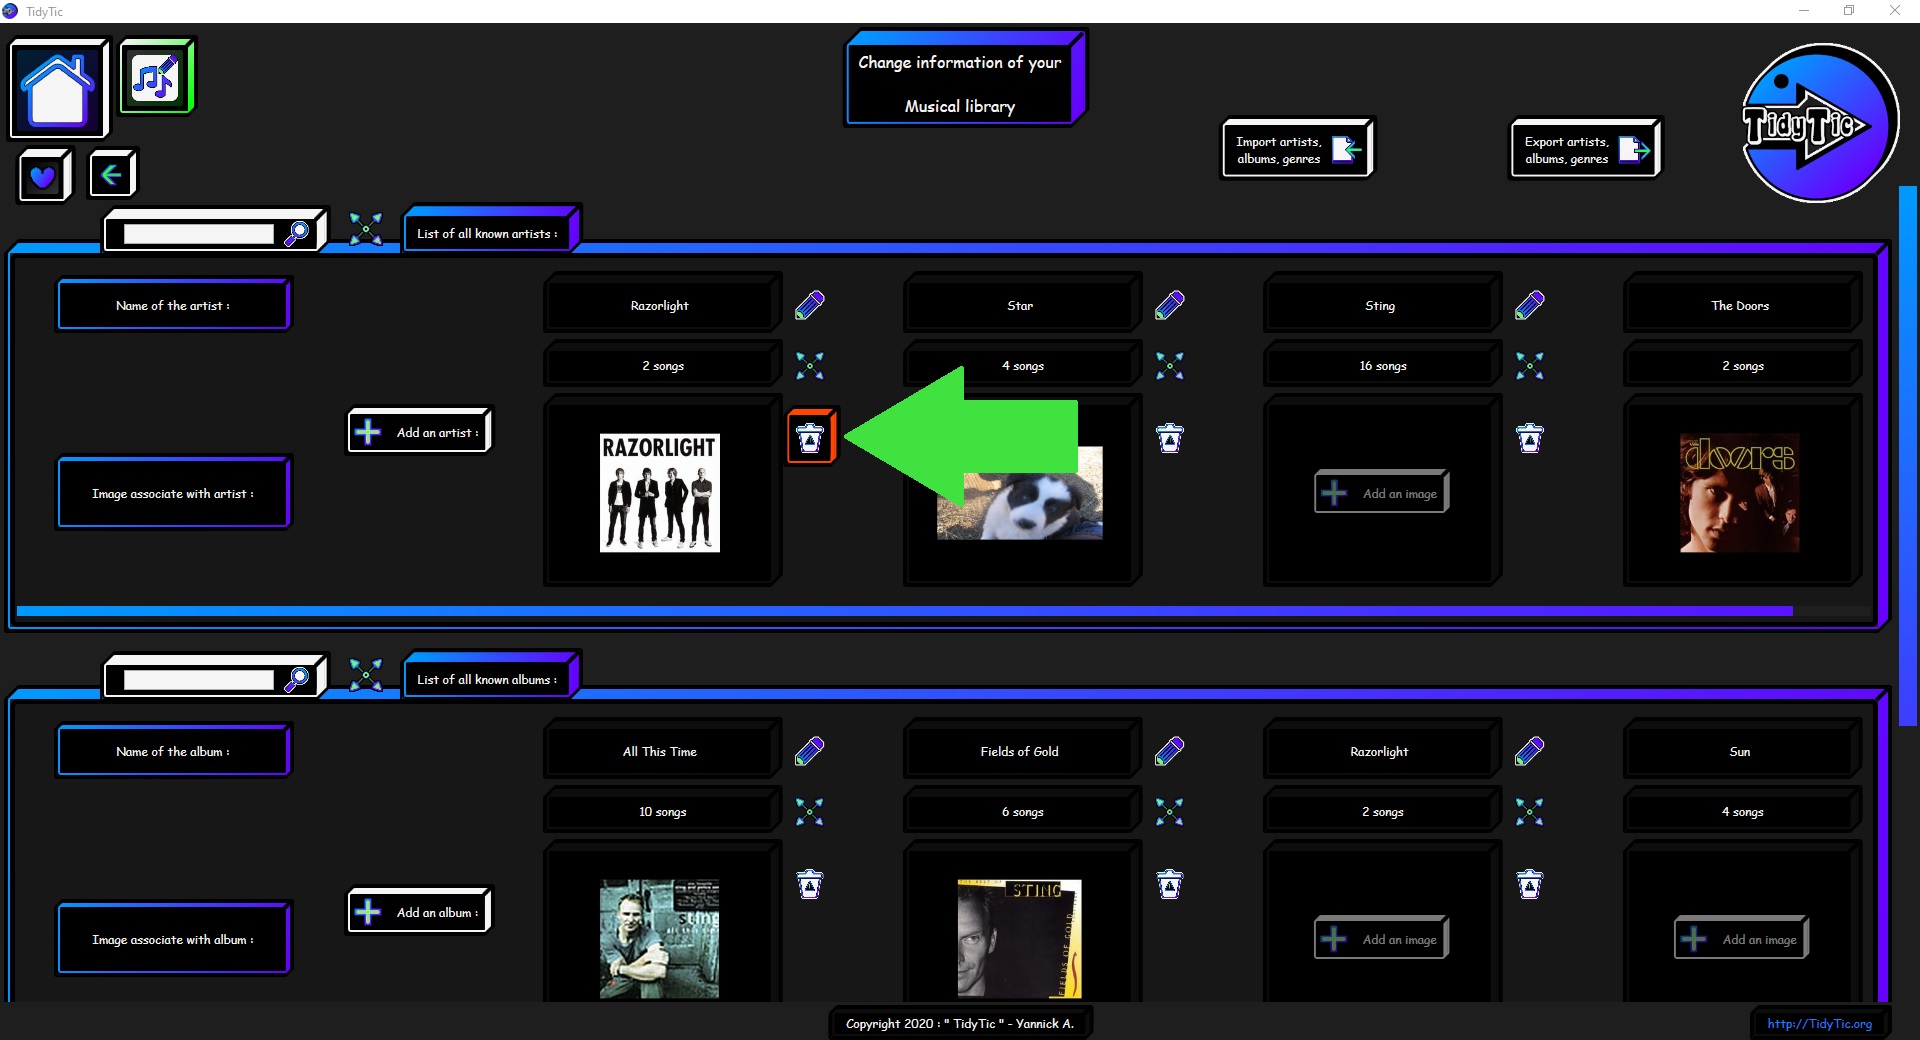This screenshot has height=1040, width=1920.
Task: Expand Razorlight artist's 2 songs
Action: tap(810, 366)
